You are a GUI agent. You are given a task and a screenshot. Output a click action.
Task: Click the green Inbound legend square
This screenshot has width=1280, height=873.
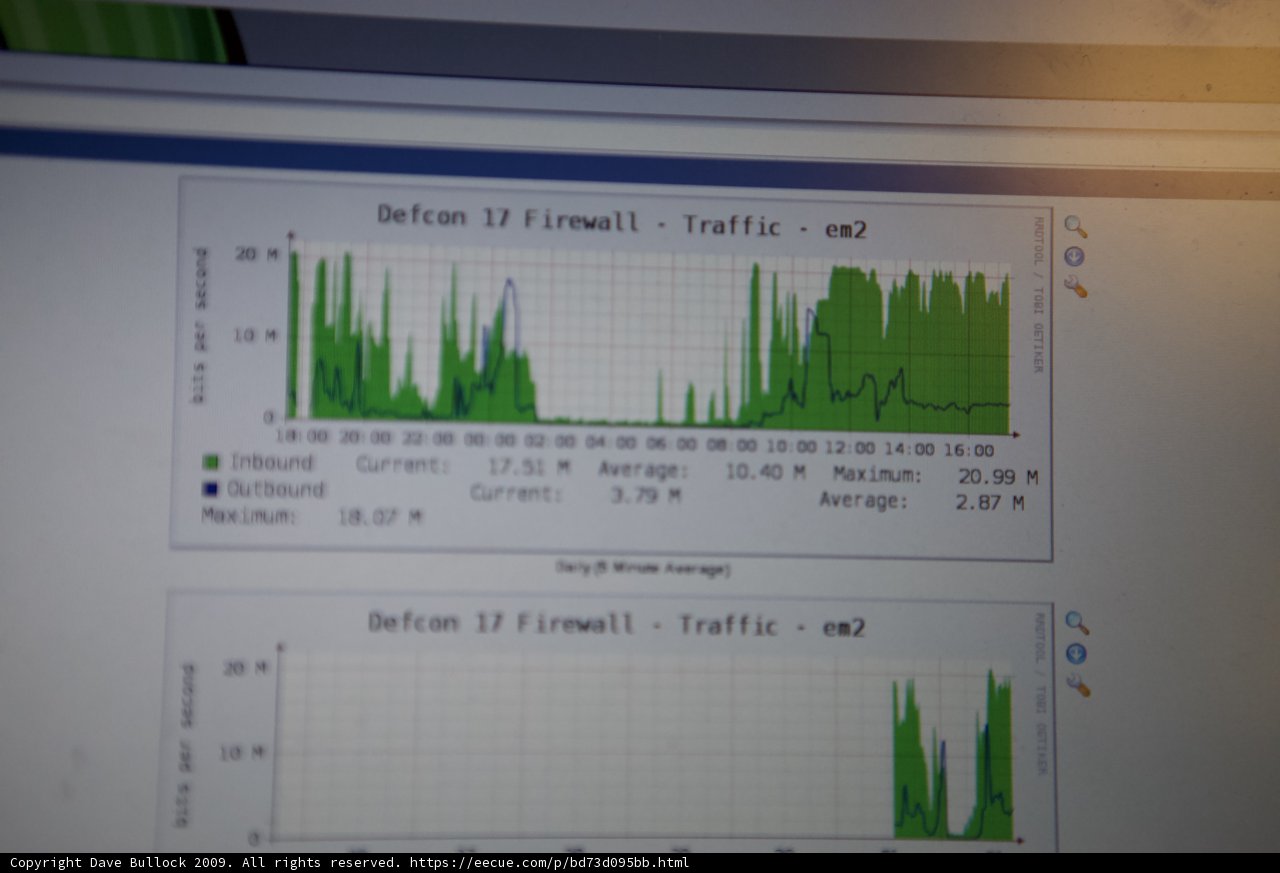pos(211,462)
